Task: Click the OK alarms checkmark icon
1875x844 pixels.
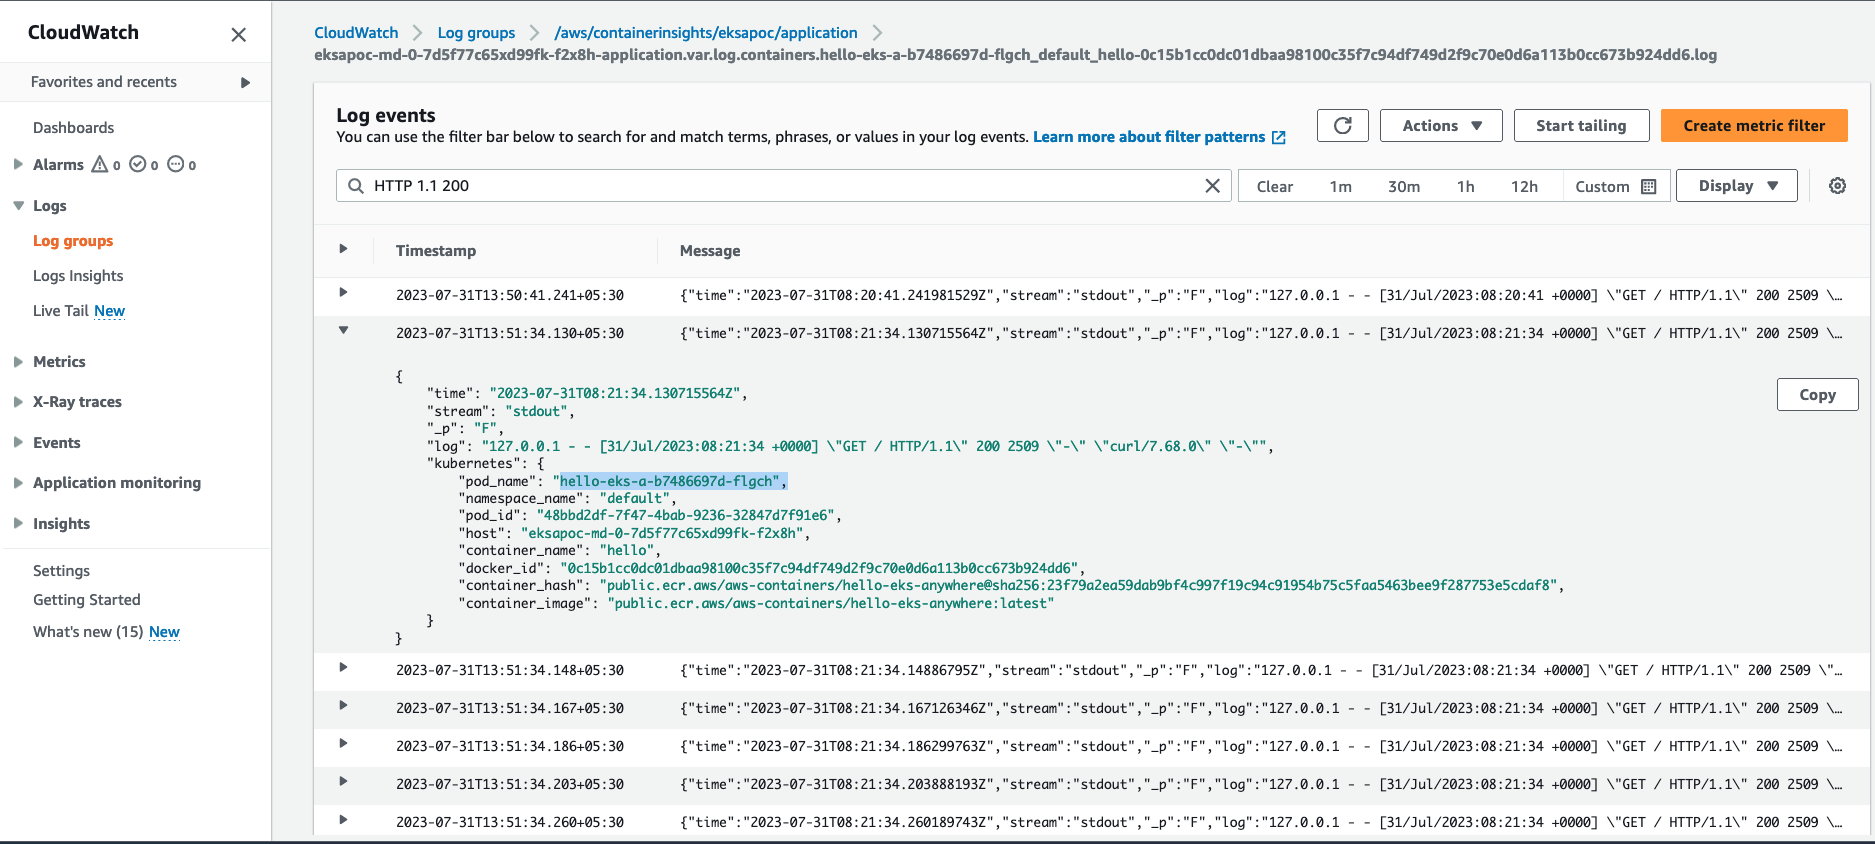Action: [138, 164]
